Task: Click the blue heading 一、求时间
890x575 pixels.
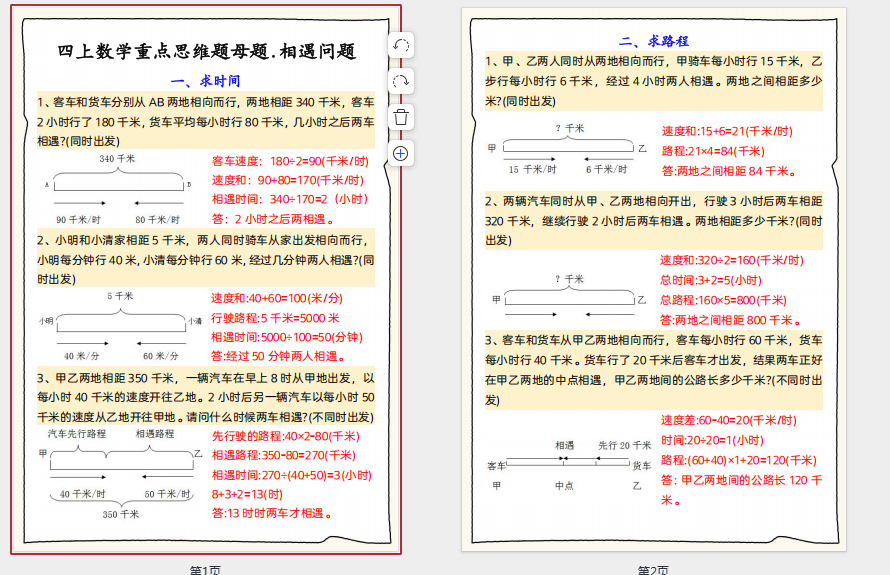Action: tap(206, 80)
